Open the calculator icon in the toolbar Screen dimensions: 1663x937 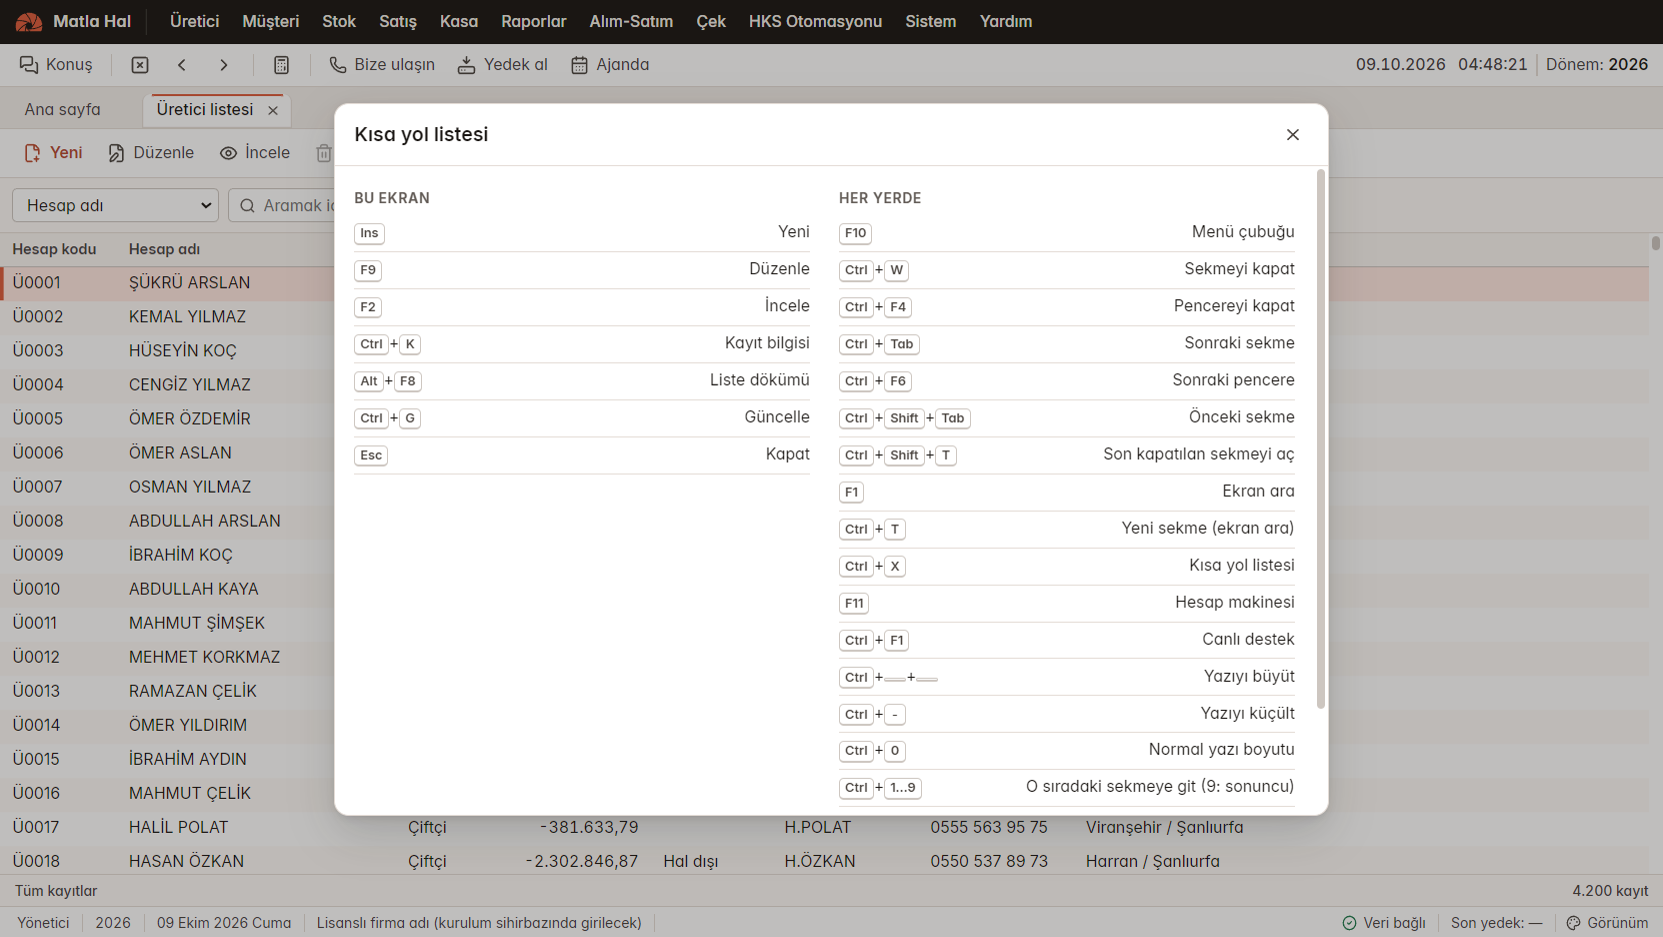[x=282, y=65]
